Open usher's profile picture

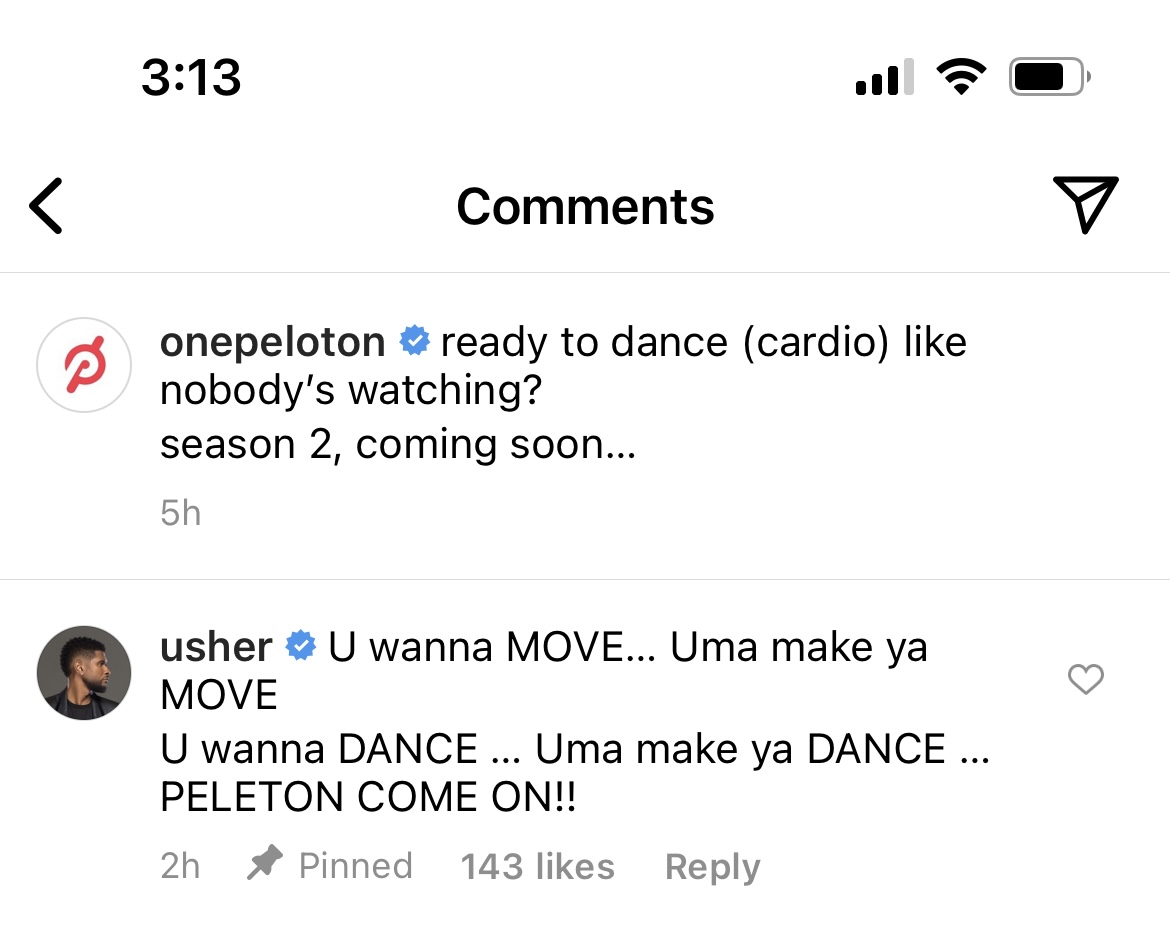click(x=84, y=673)
